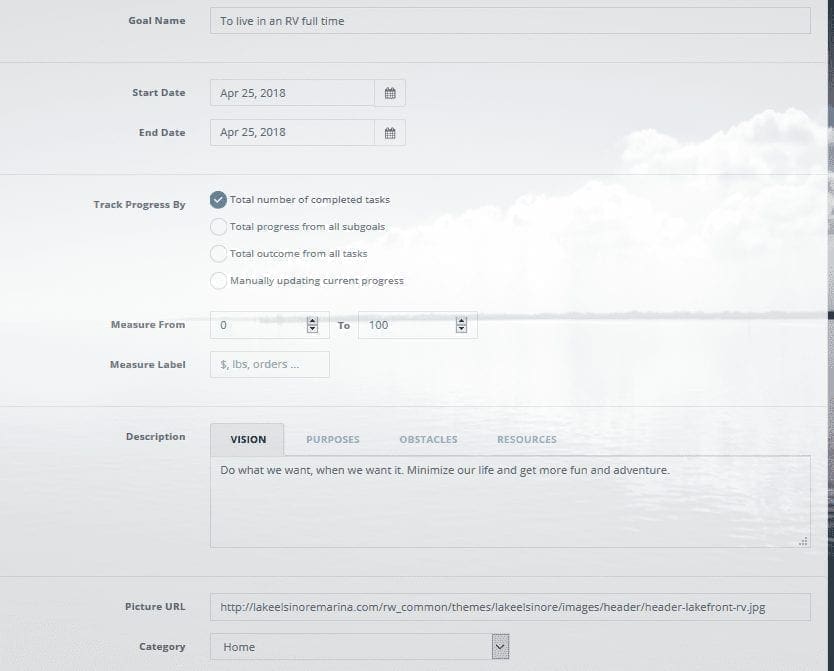Click the Measure To number field
834x671 pixels.
click(418, 325)
